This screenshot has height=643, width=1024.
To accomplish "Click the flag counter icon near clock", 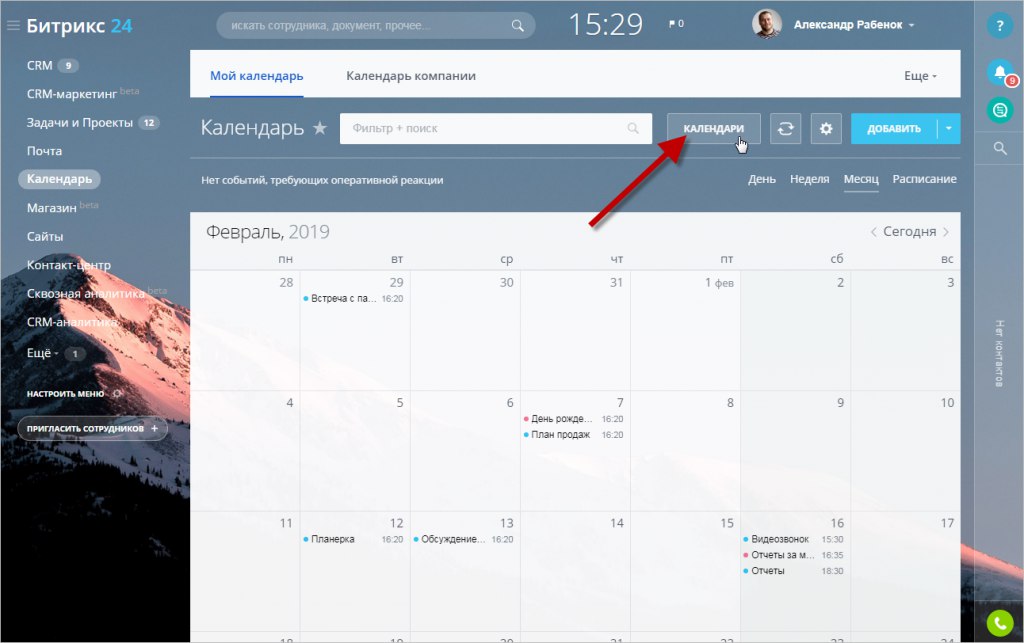I will 676,24.
